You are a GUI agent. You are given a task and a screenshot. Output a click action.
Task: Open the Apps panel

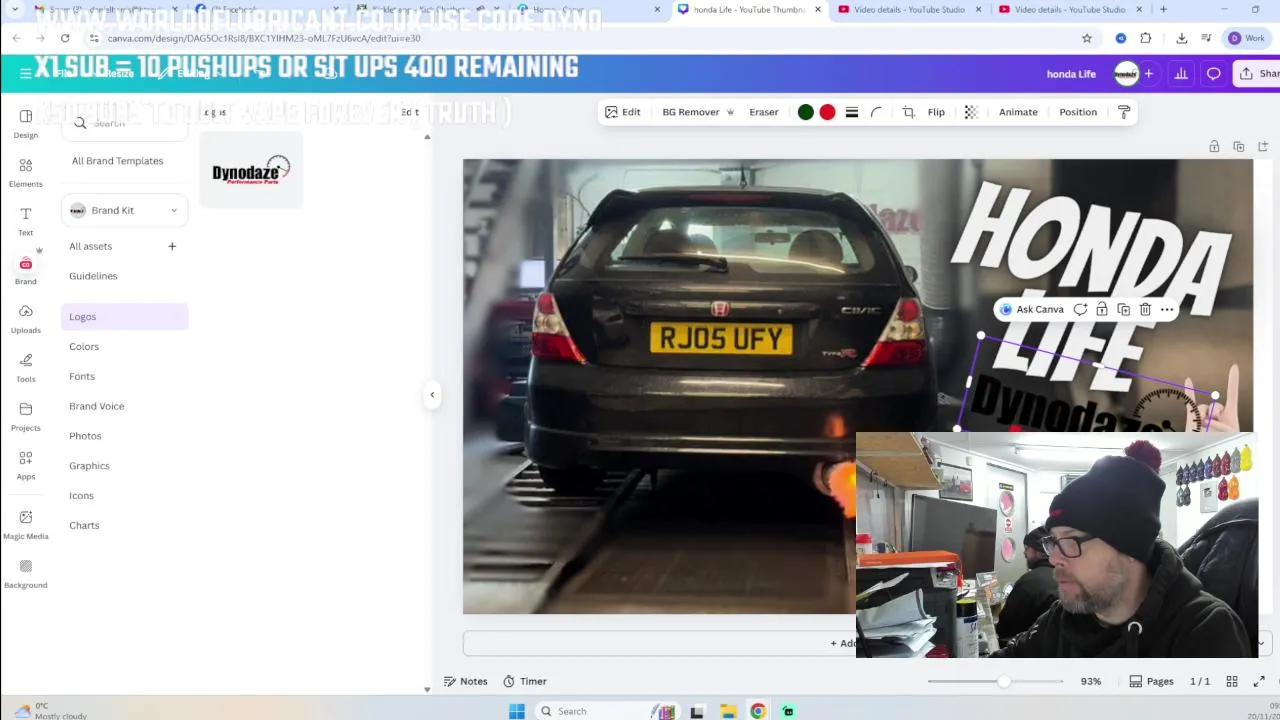coord(25,465)
